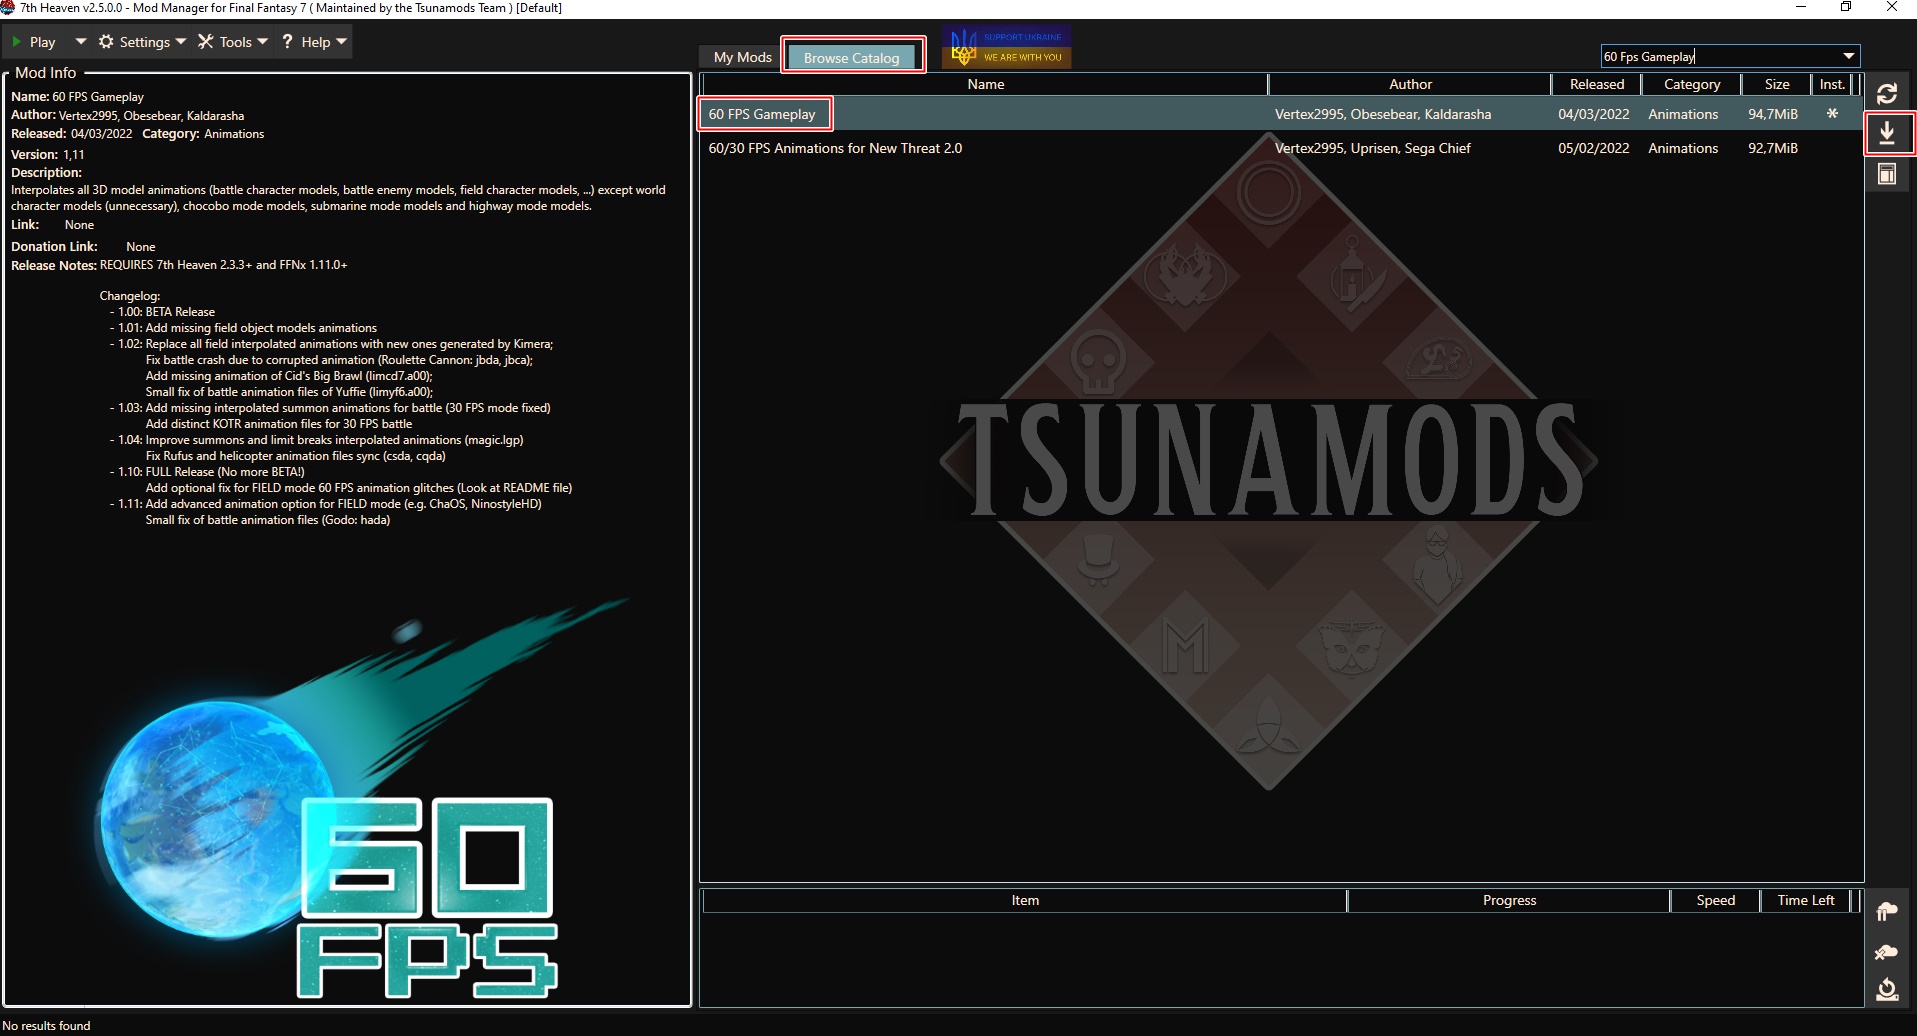Click author Vertex2995, Uprisen, Sega Chief

coord(1372,148)
